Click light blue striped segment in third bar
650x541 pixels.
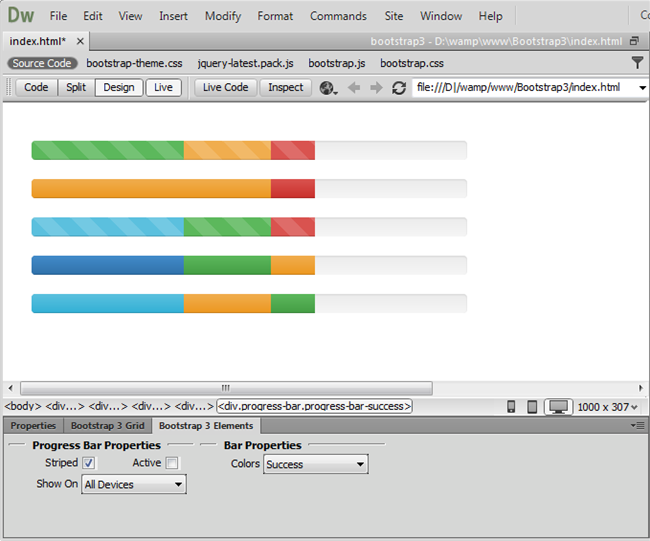[x=108, y=227]
